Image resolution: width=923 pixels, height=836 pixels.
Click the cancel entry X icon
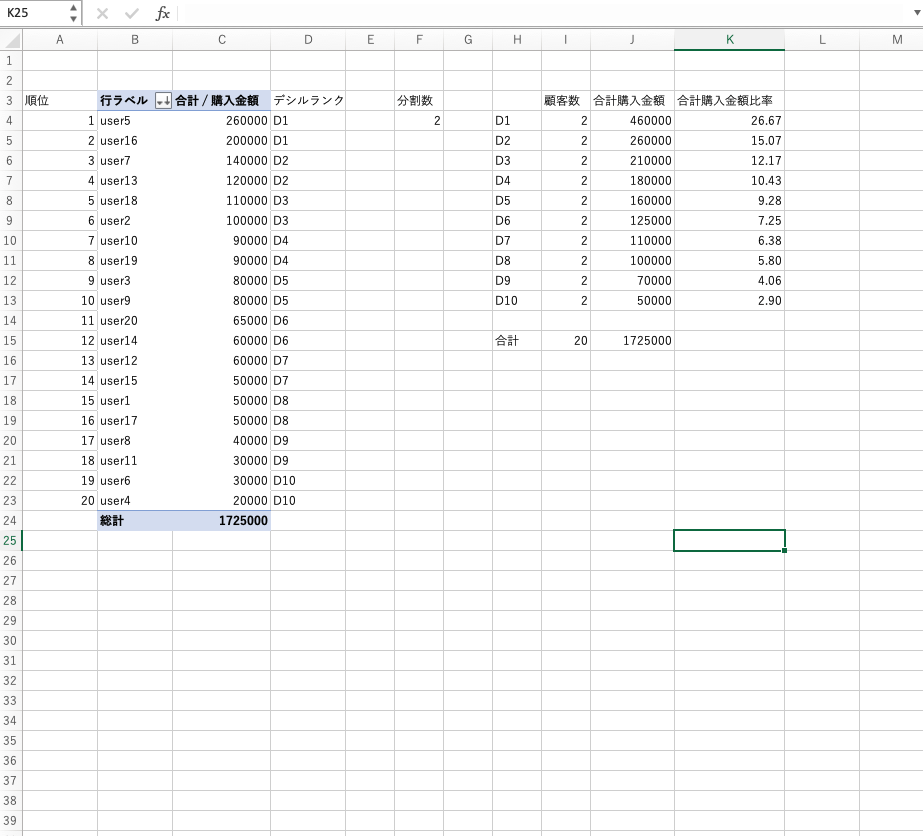[102, 13]
